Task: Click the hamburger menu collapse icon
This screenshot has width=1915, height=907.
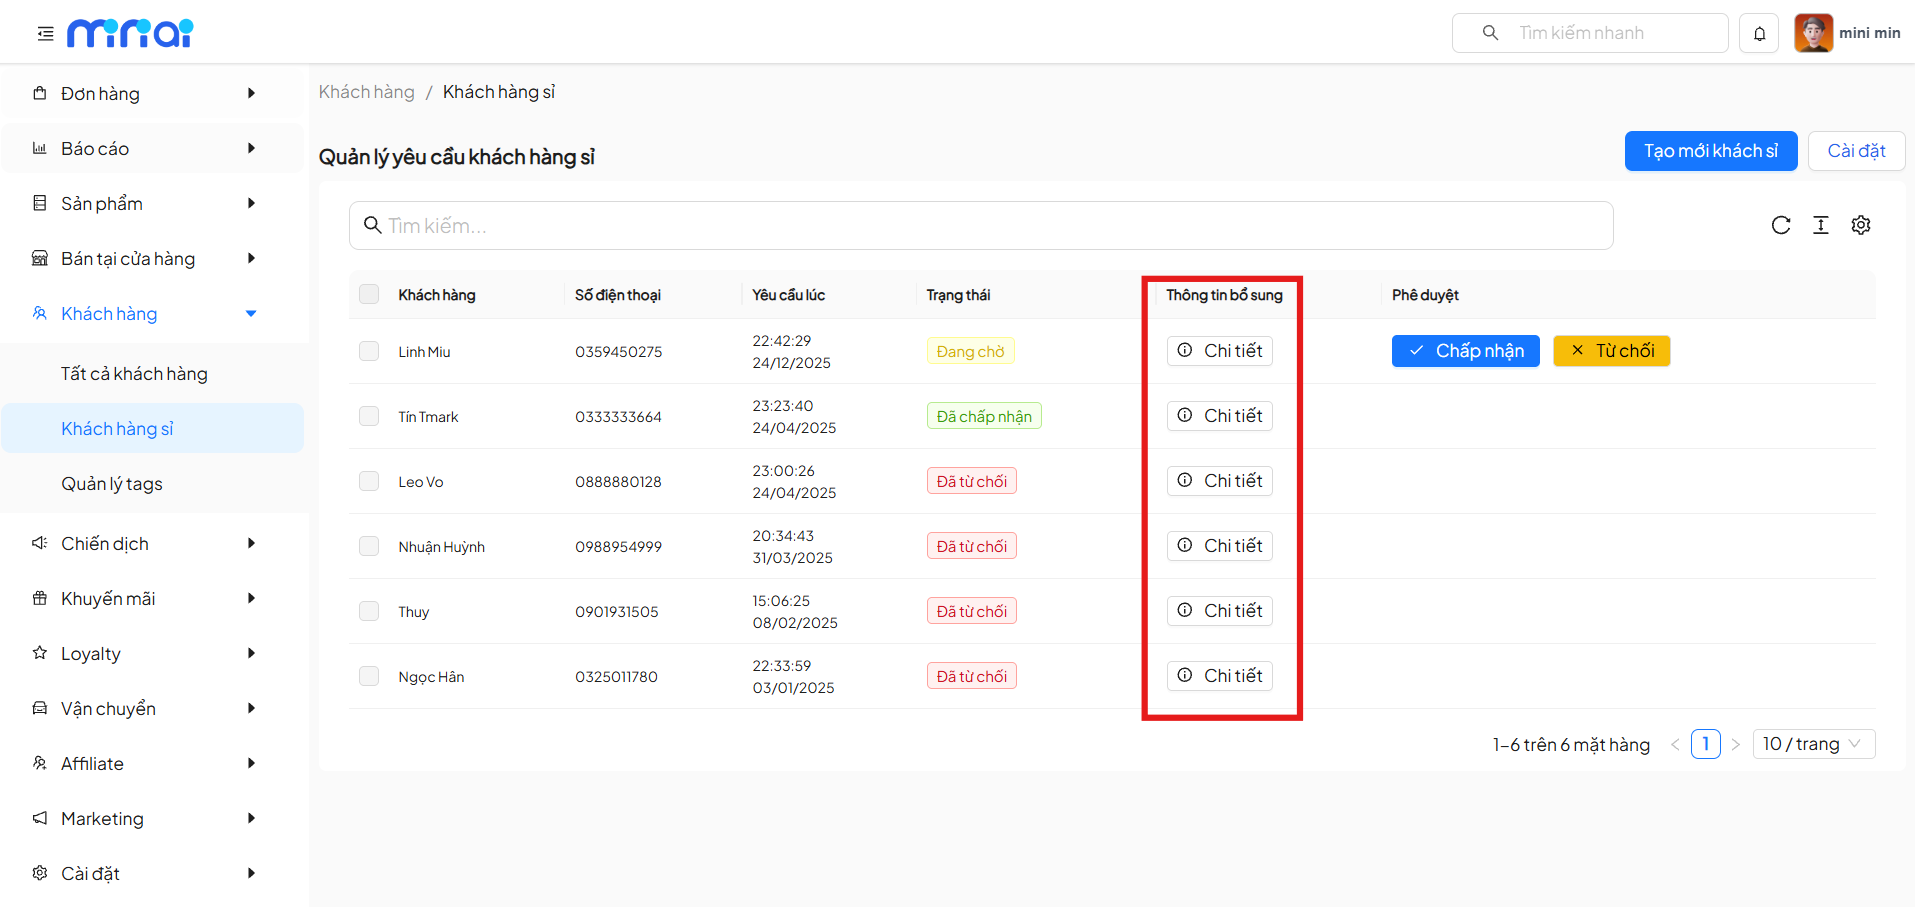Action: coord(45,34)
